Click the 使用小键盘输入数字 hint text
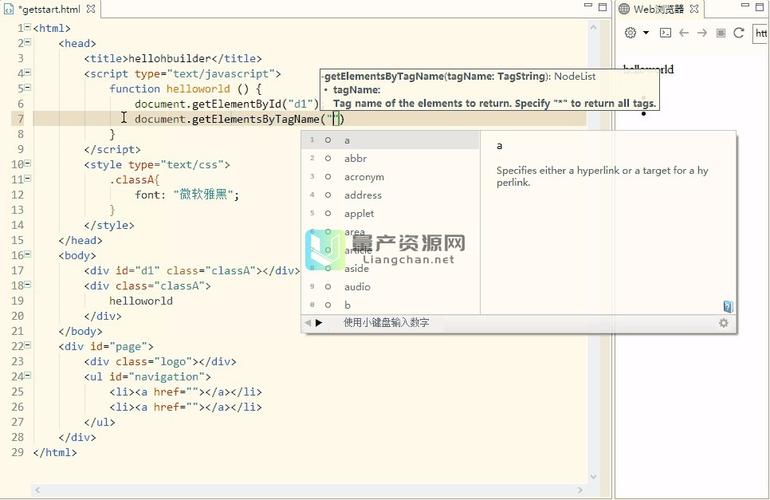This screenshot has width=770, height=500. (386, 323)
